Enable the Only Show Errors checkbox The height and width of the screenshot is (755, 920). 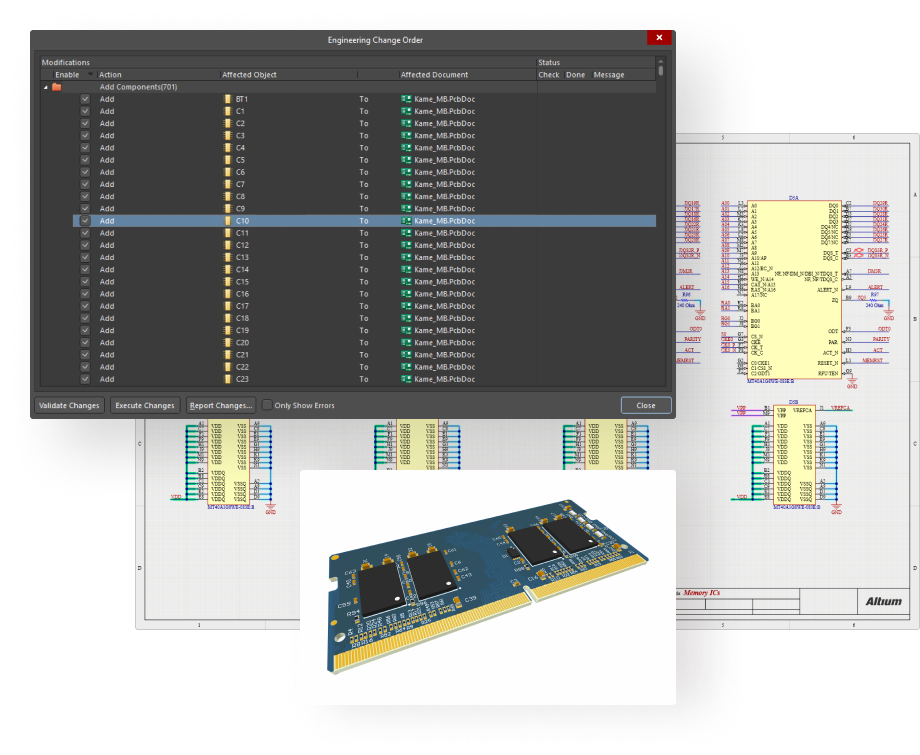pyautogui.click(x=267, y=405)
